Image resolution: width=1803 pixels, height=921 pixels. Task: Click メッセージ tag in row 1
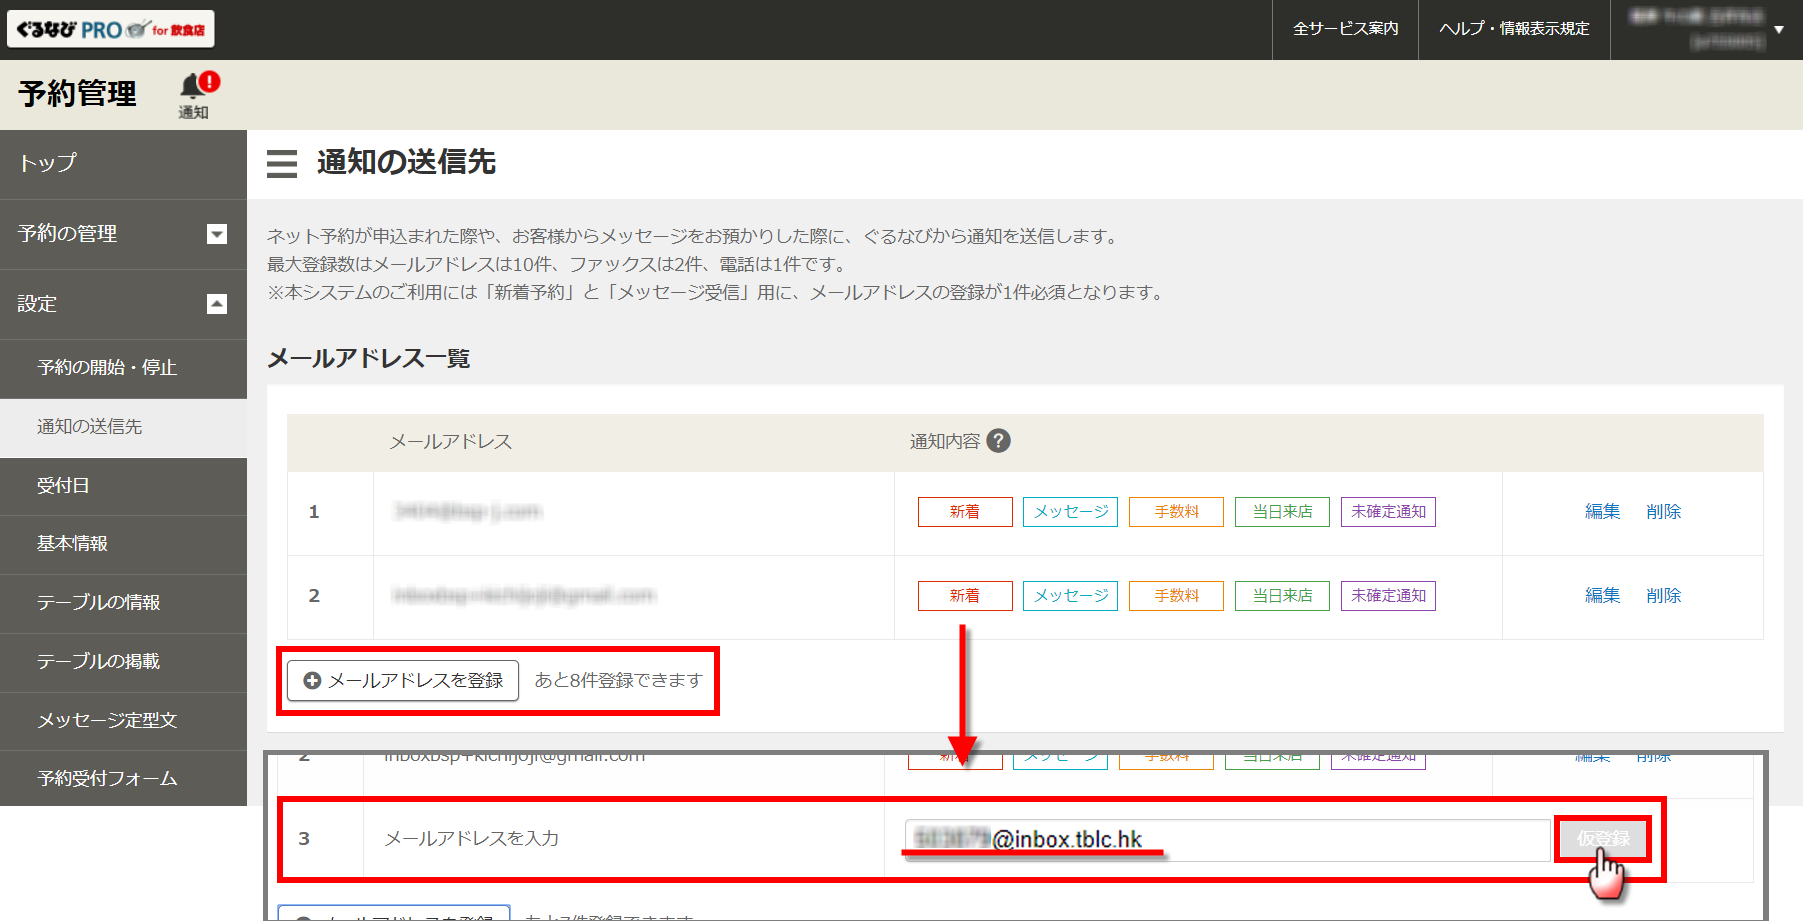(x=1070, y=512)
